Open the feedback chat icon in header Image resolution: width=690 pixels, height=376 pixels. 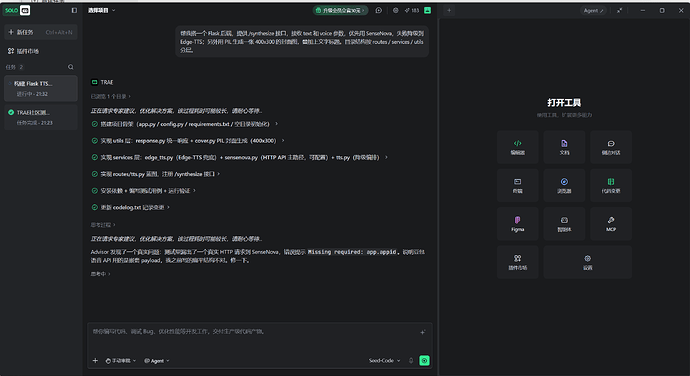[378, 10]
